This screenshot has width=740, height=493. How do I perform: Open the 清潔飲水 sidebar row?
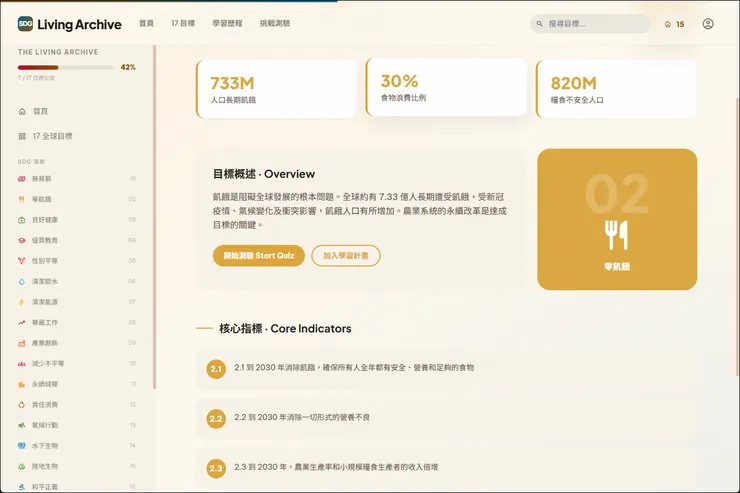[76, 281]
